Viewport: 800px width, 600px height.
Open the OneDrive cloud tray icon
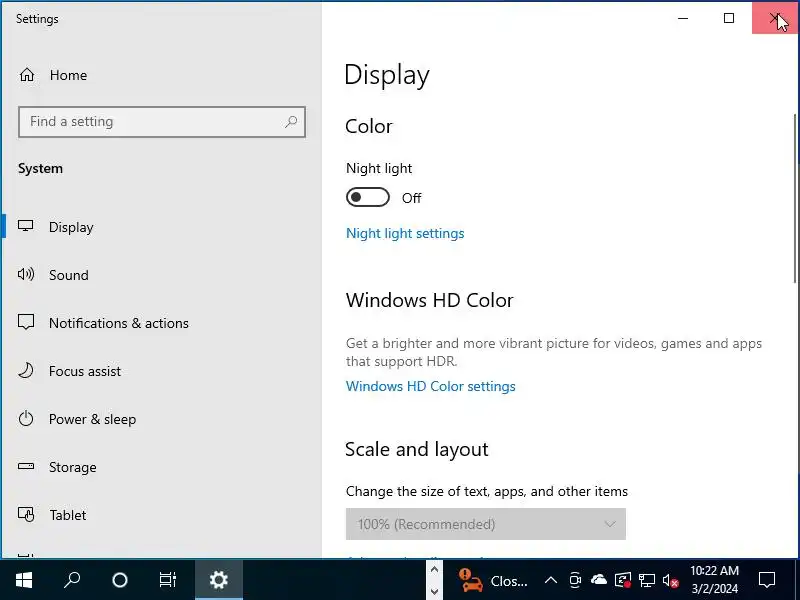click(x=599, y=580)
